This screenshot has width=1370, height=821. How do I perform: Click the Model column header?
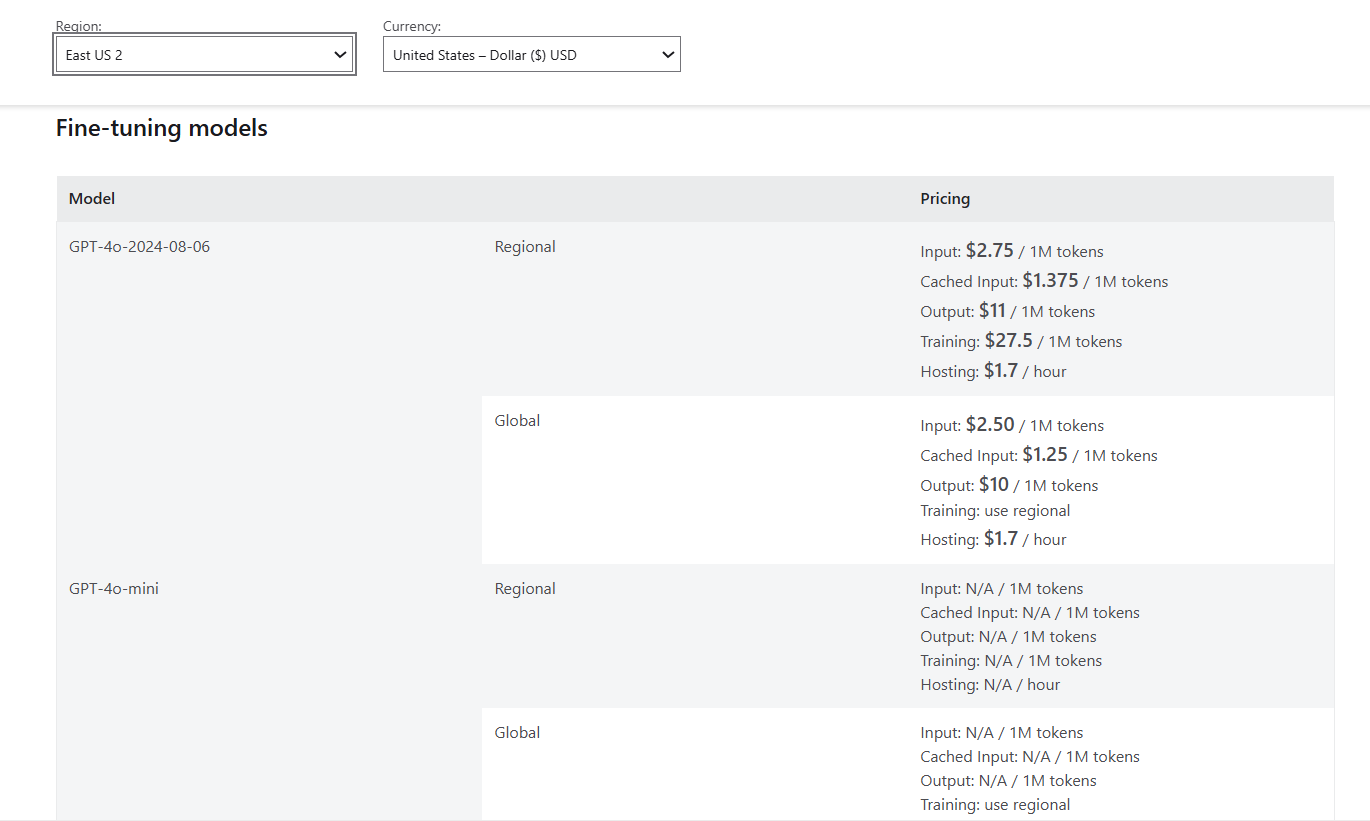[x=92, y=198]
